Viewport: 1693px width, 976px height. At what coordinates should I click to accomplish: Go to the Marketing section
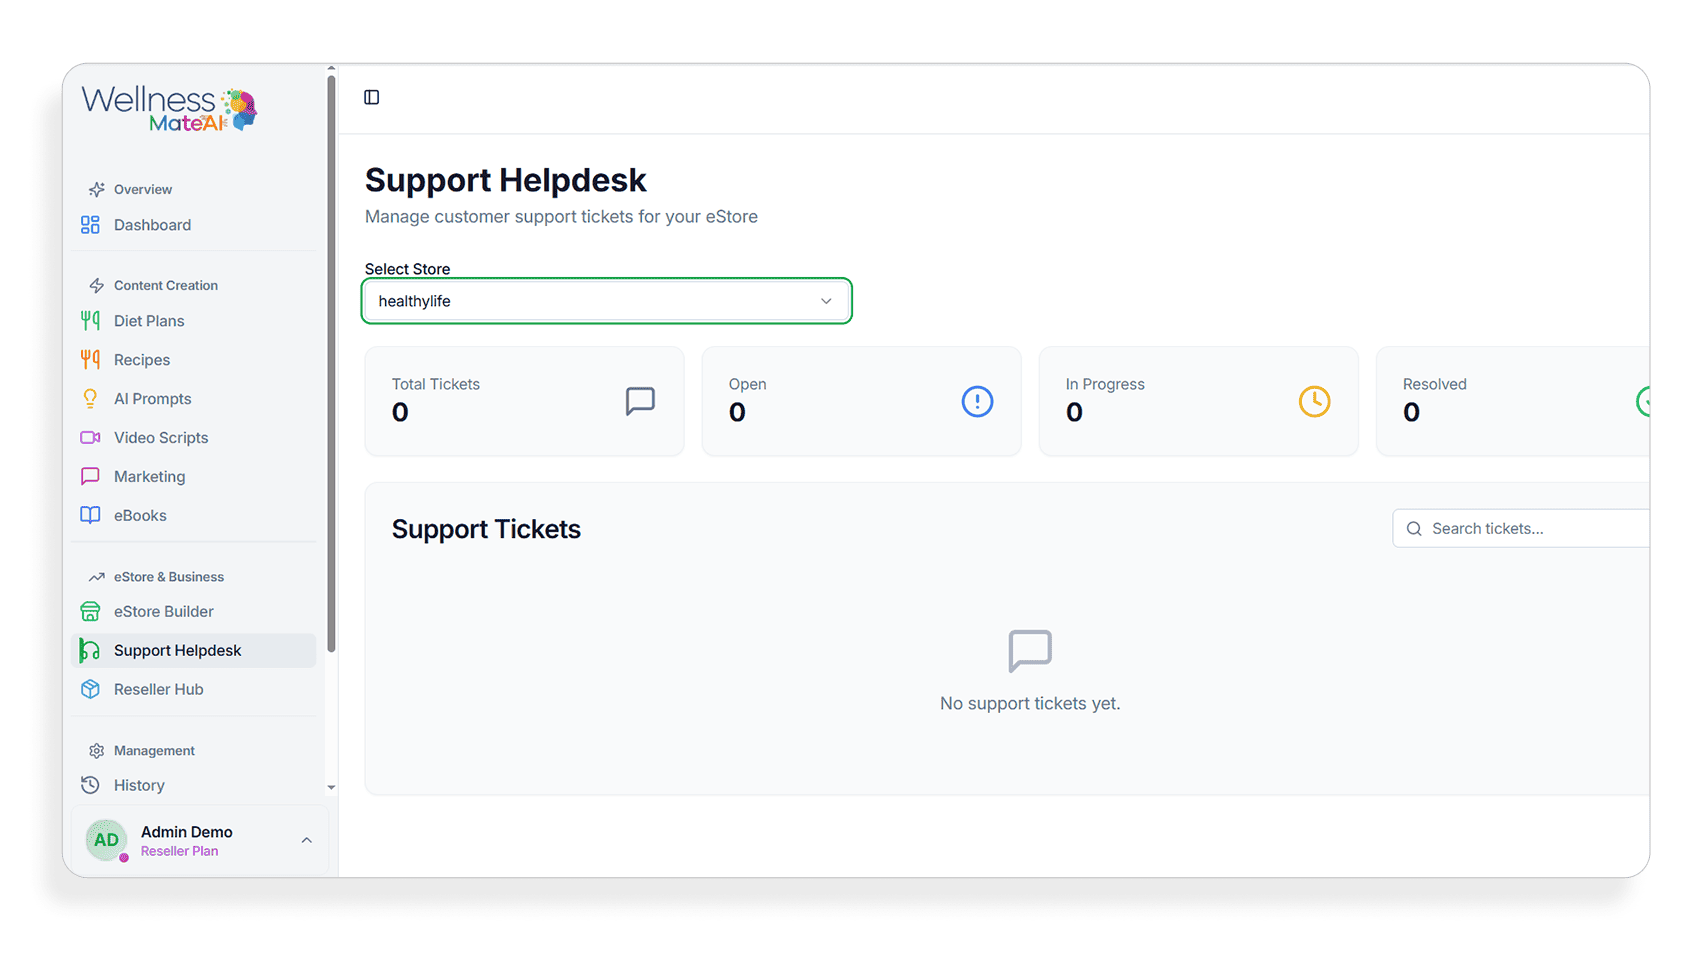pyautogui.click(x=149, y=477)
